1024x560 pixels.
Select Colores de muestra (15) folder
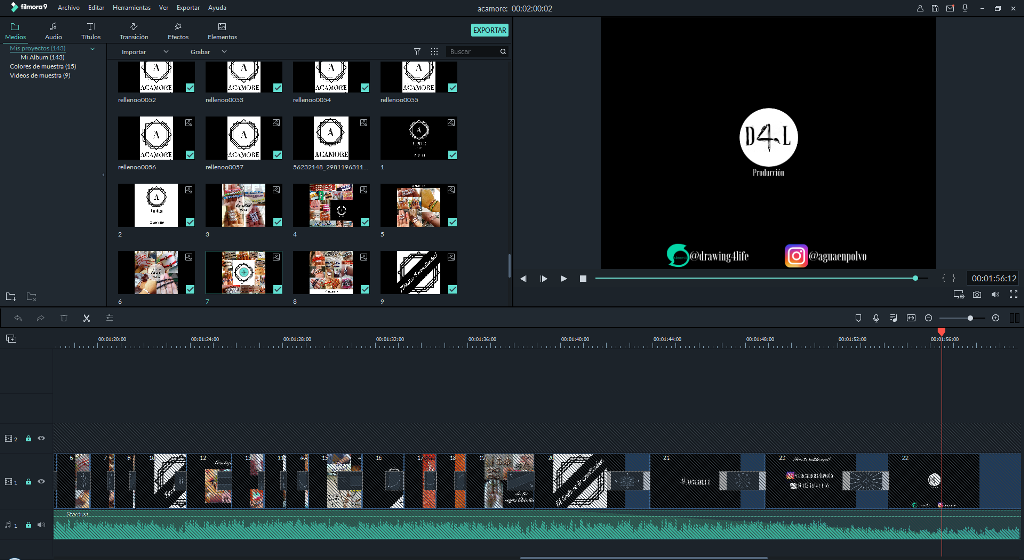tap(43, 67)
